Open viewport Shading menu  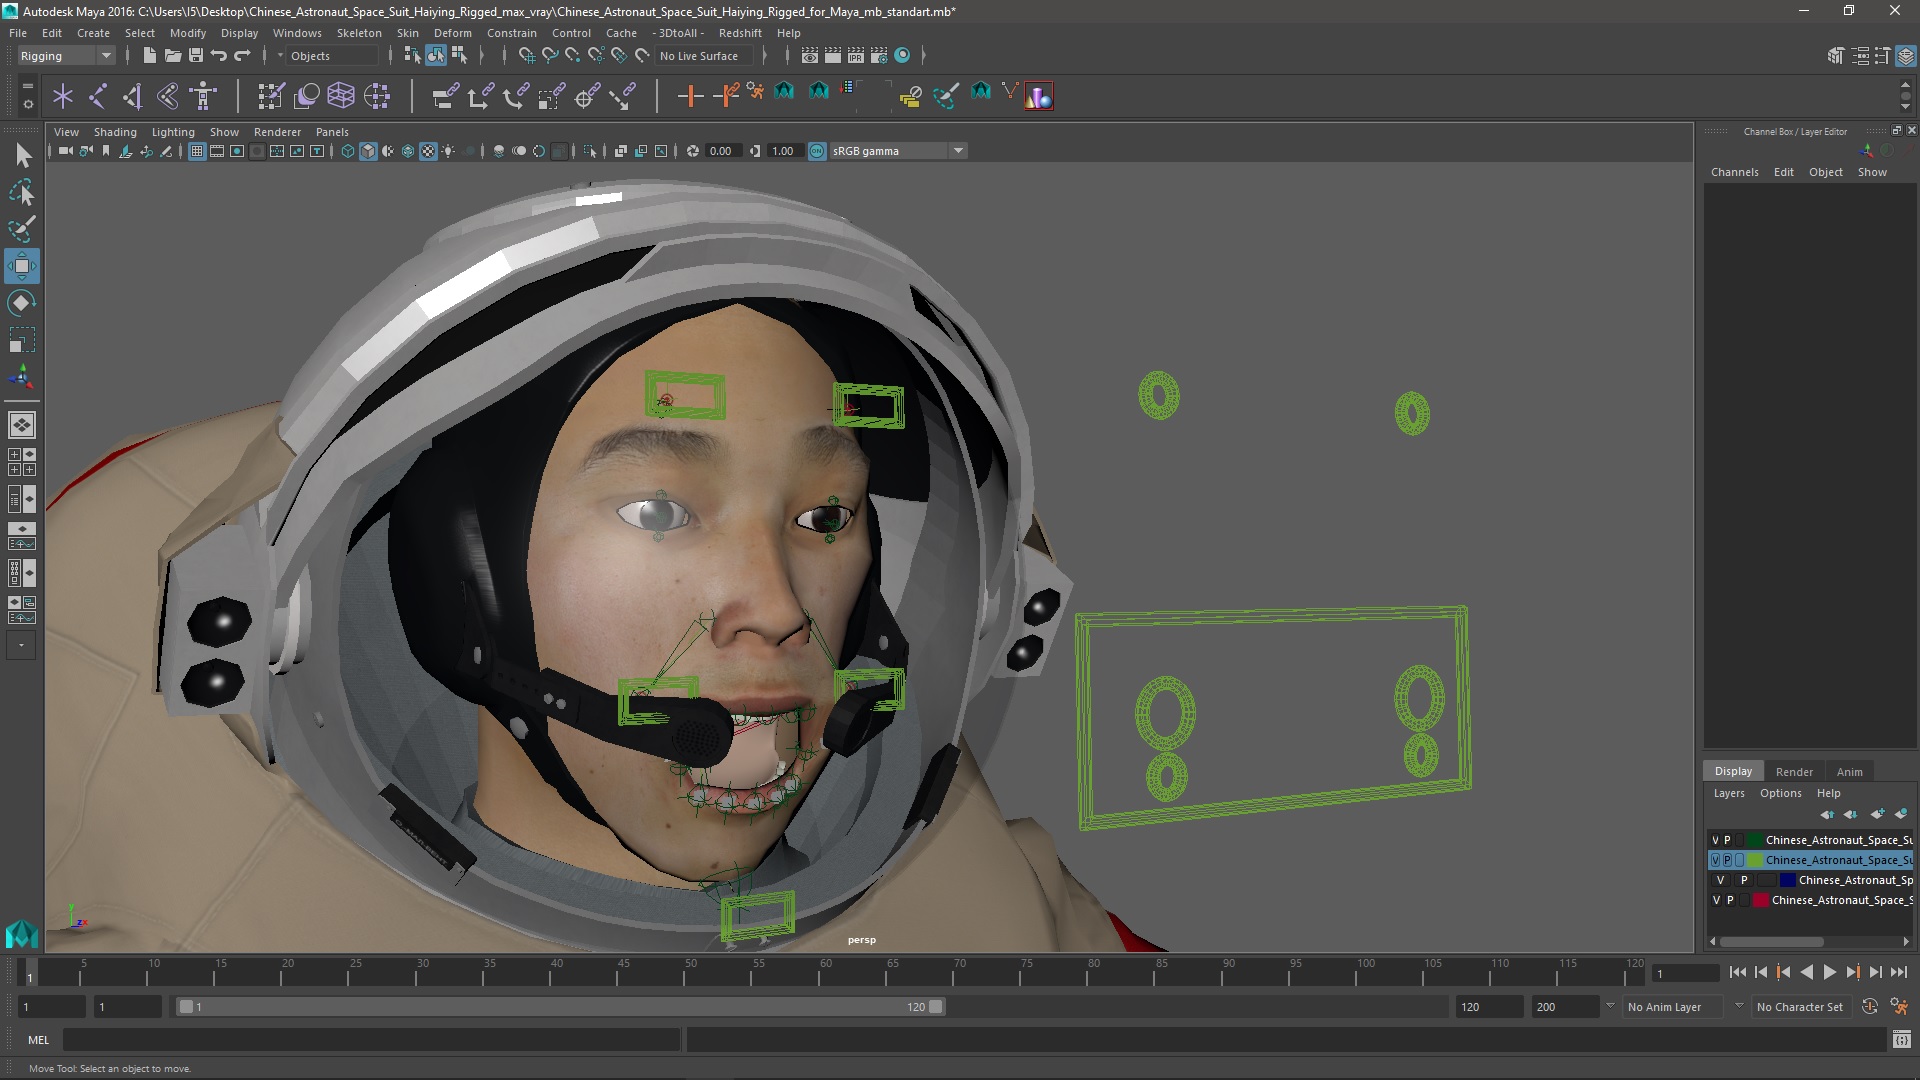point(115,132)
